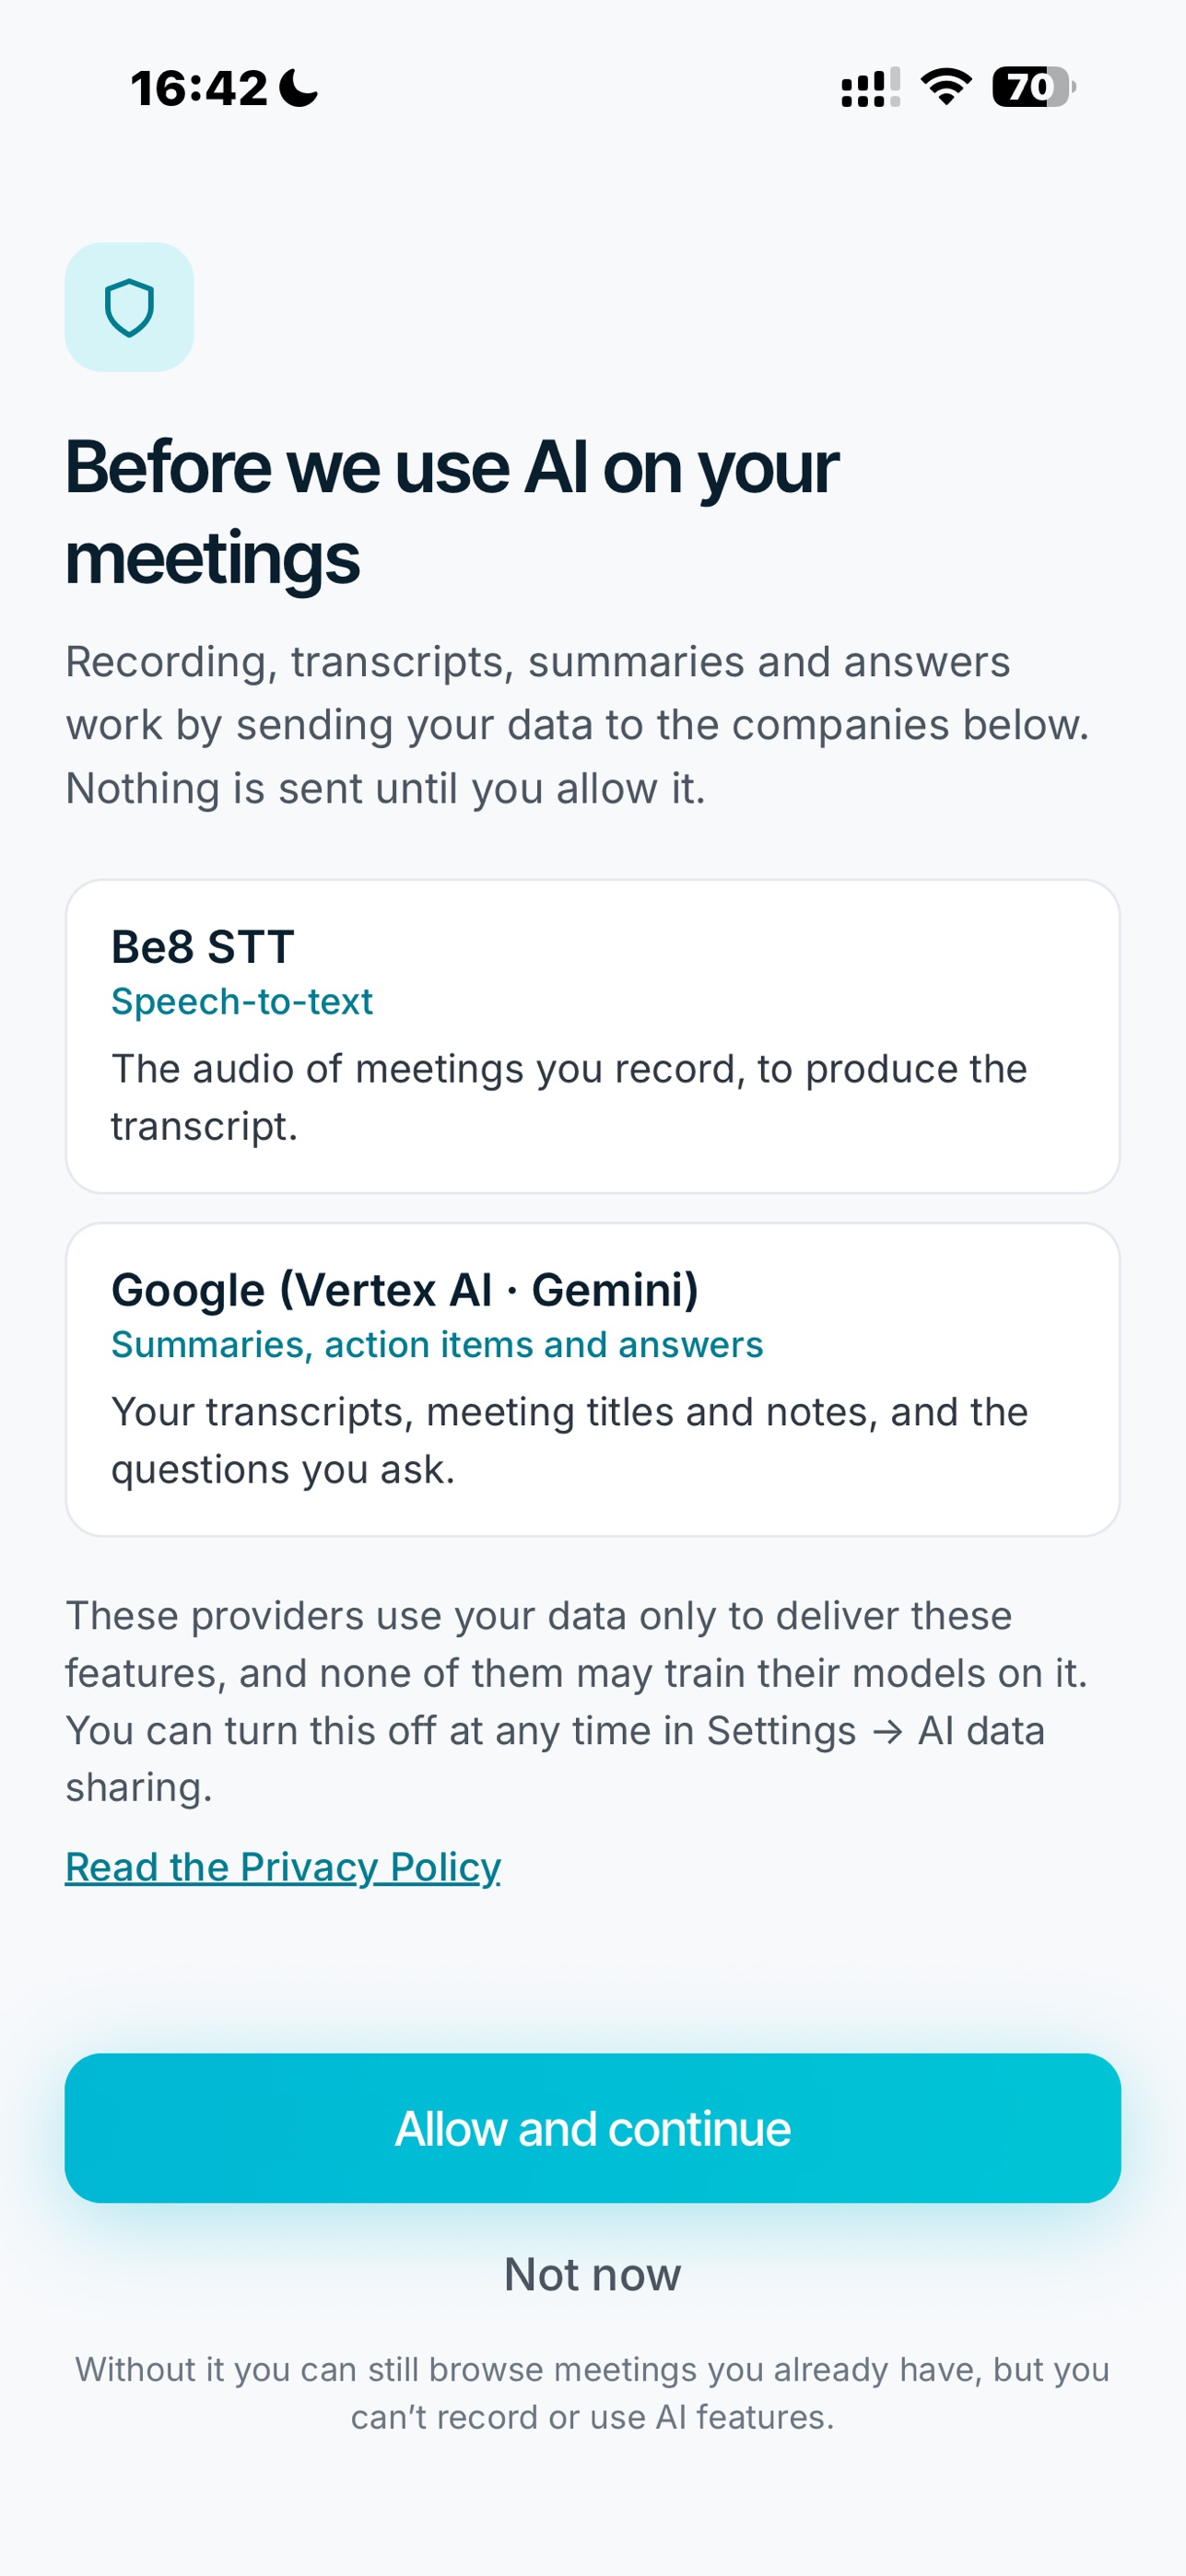Tap the footnote about browsing meetings
This screenshot has width=1186, height=2576.
click(x=593, y=2393)
